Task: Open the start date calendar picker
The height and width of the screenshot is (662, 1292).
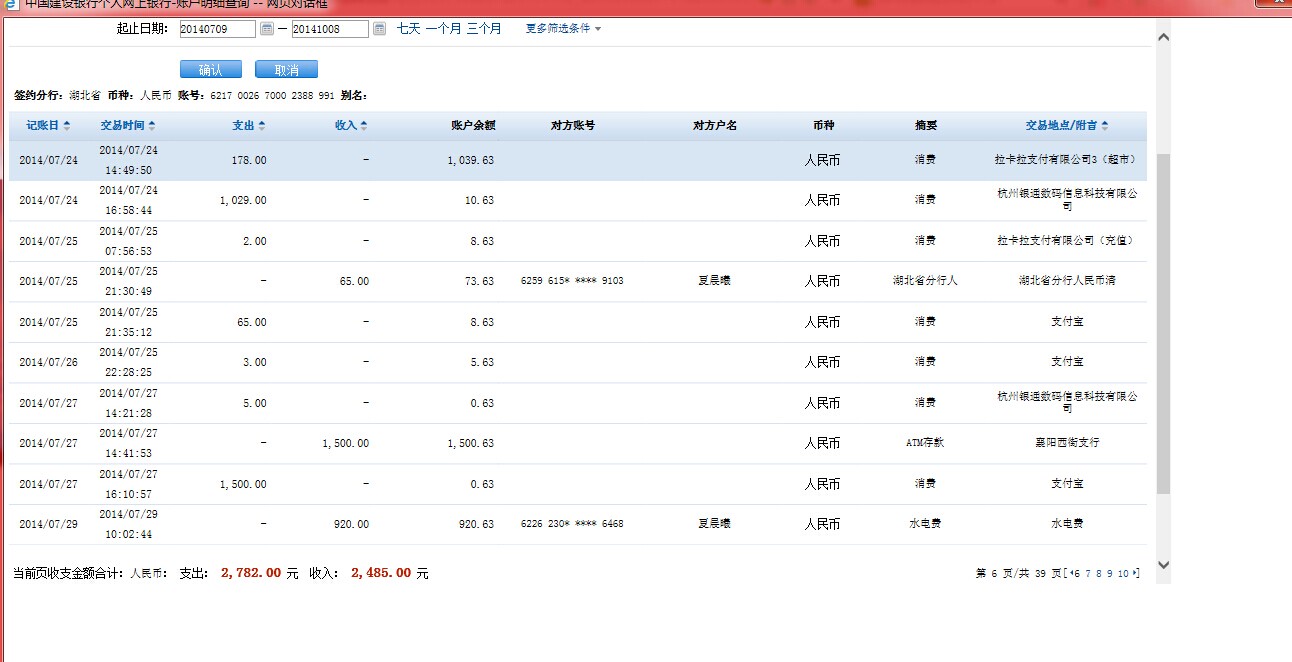Action: (x=267, y=29)
